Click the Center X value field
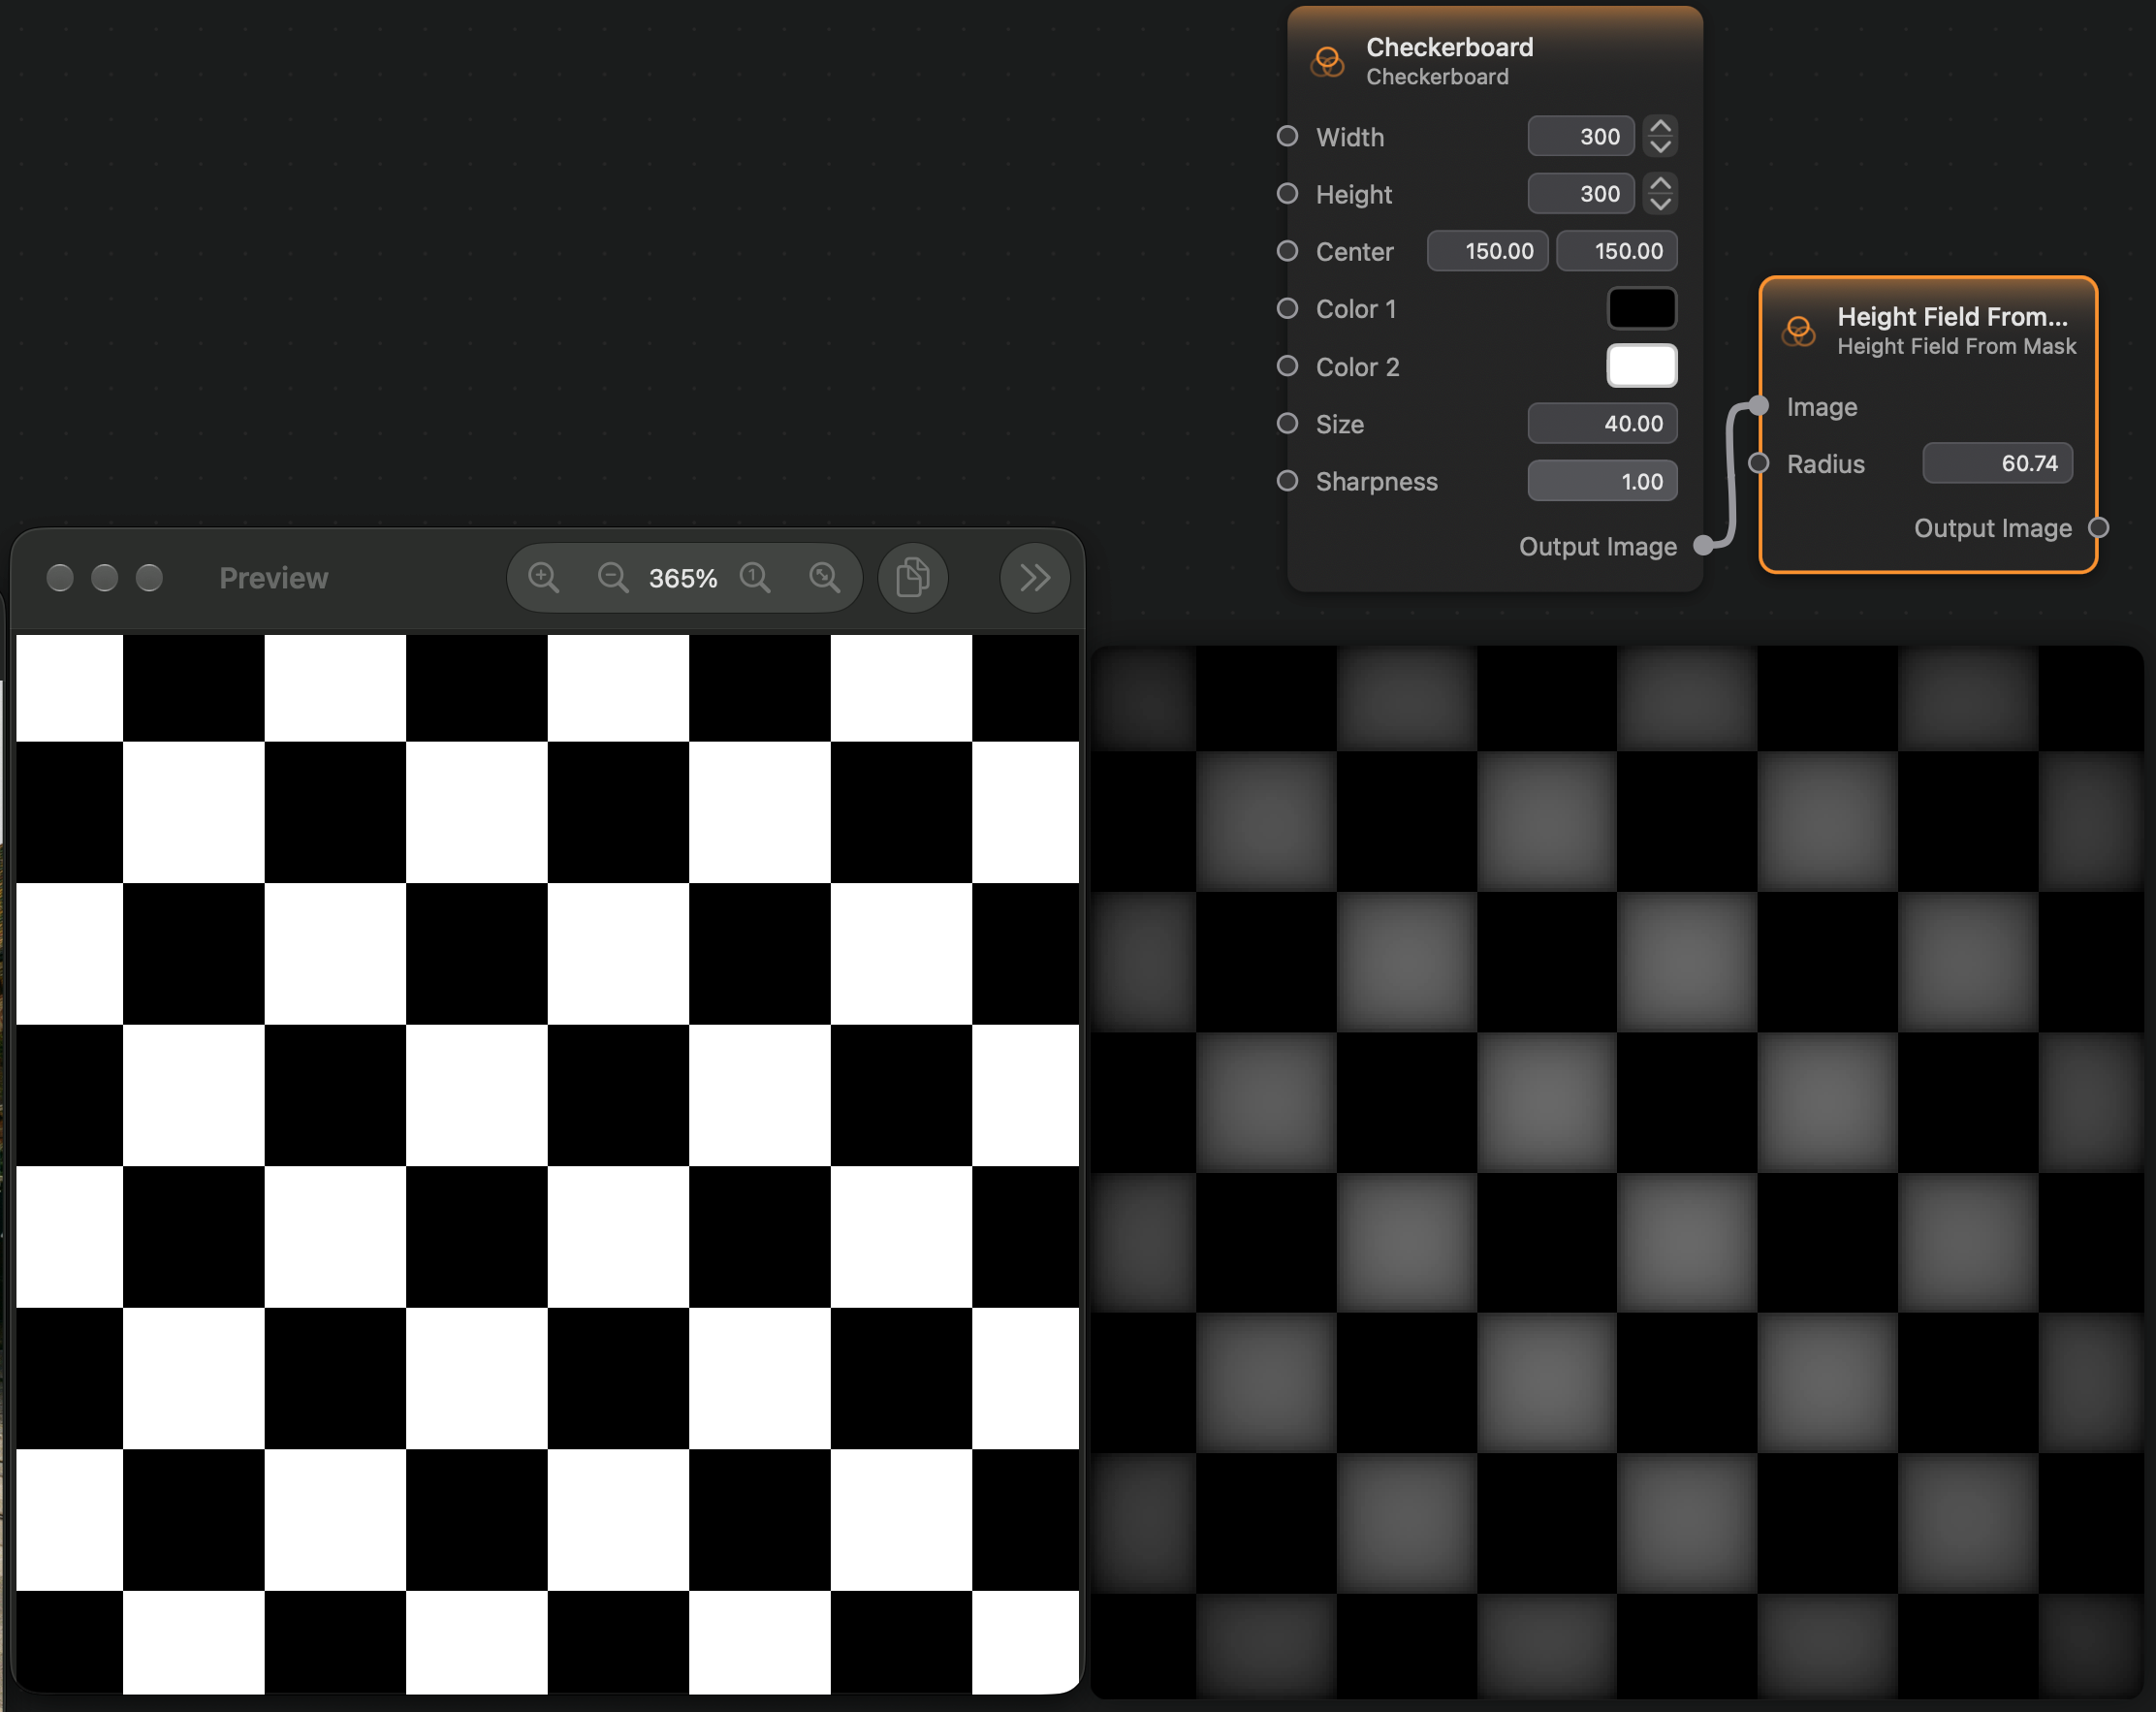Viewport: 2156px width, 1712px height. point(1487,251)
